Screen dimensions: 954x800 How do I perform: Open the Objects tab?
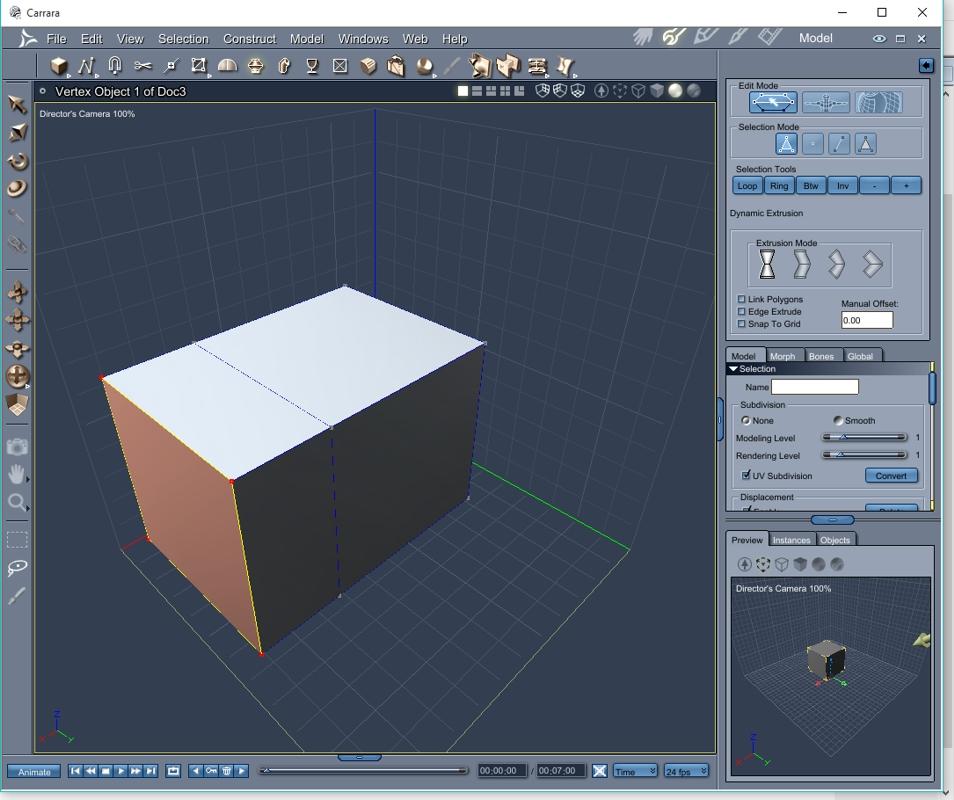(x=835, y=540)
